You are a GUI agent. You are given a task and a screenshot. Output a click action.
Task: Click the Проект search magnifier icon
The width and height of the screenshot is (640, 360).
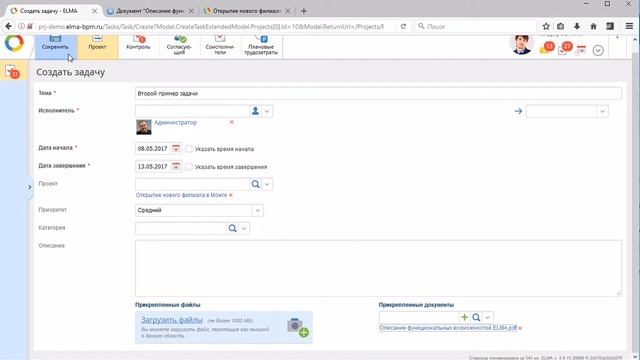click(256, 184)
